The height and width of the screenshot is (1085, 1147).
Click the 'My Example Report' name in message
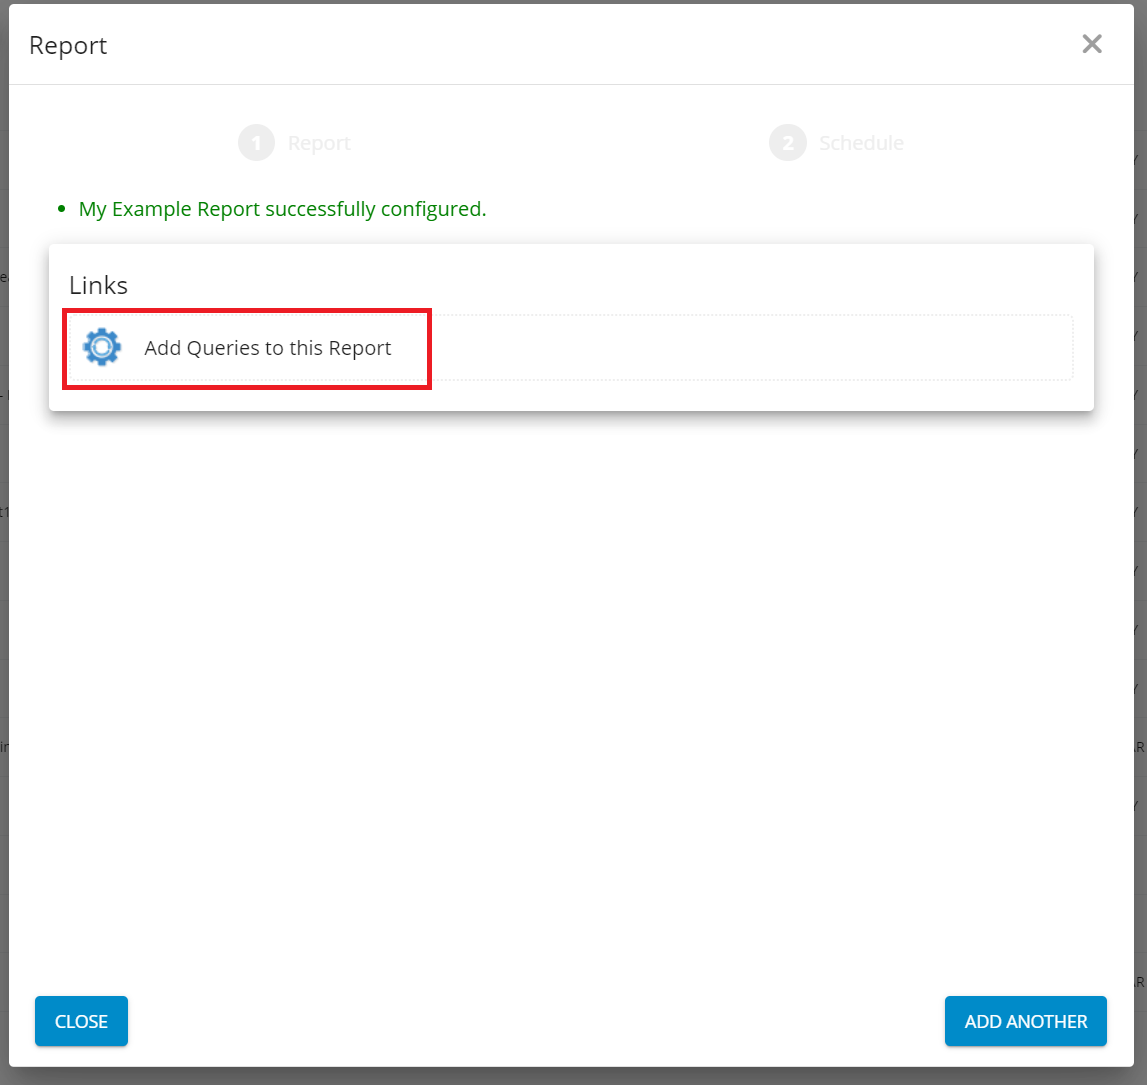tap(169, 209)
